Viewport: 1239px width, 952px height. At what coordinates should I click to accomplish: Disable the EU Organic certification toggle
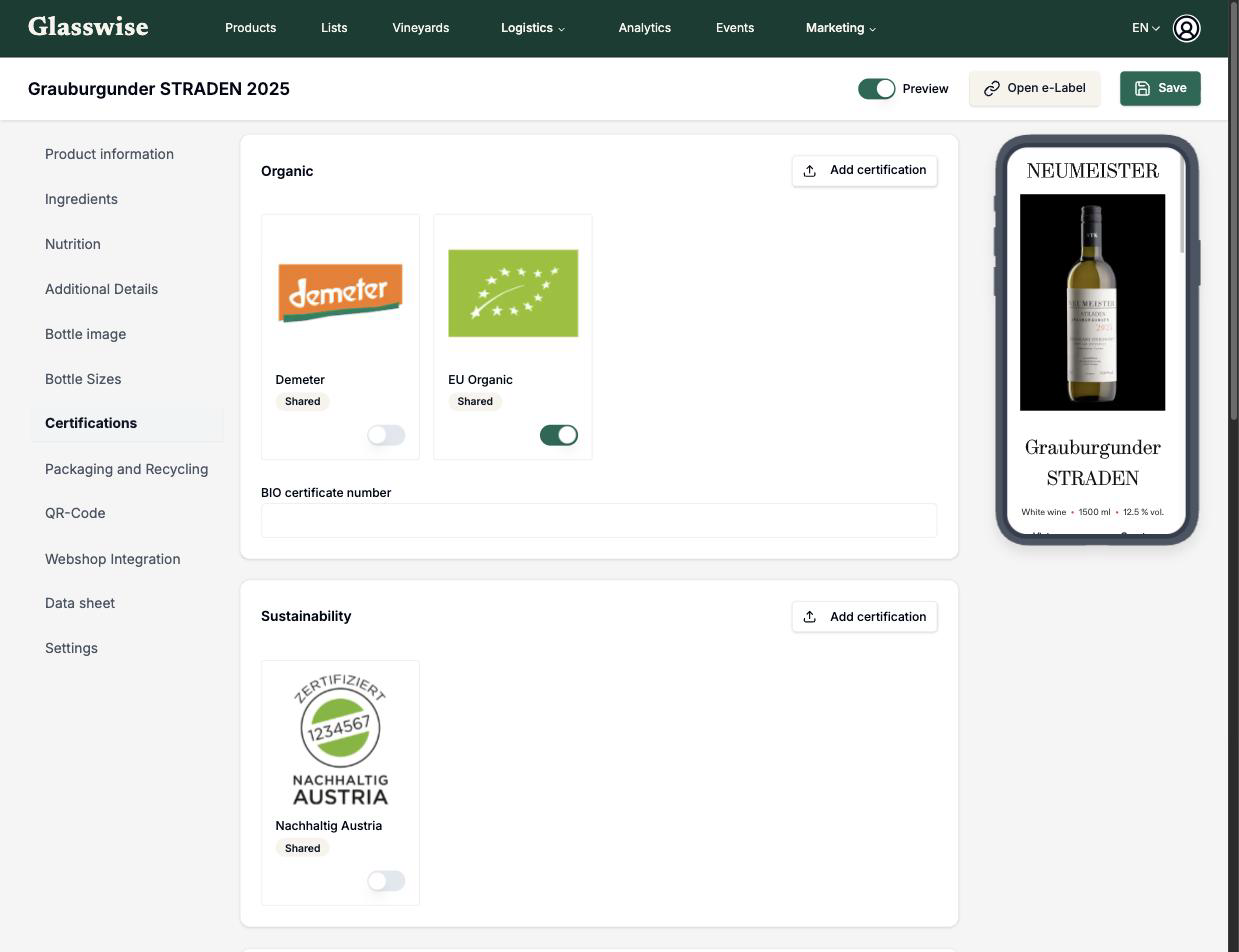(x=559, y=435)
